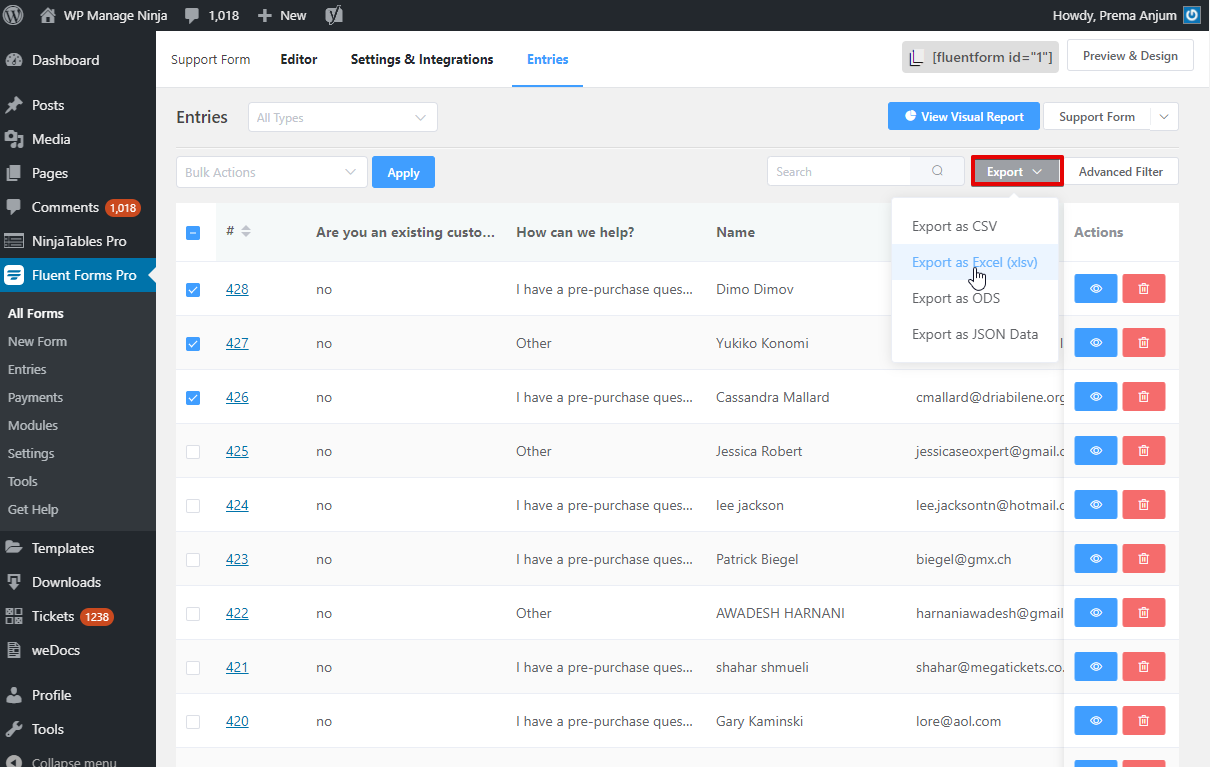The width and height of the screenshot is (1210, 767).
Task: Open the Bulk Actions dropdown
Action: coord(271,172)
